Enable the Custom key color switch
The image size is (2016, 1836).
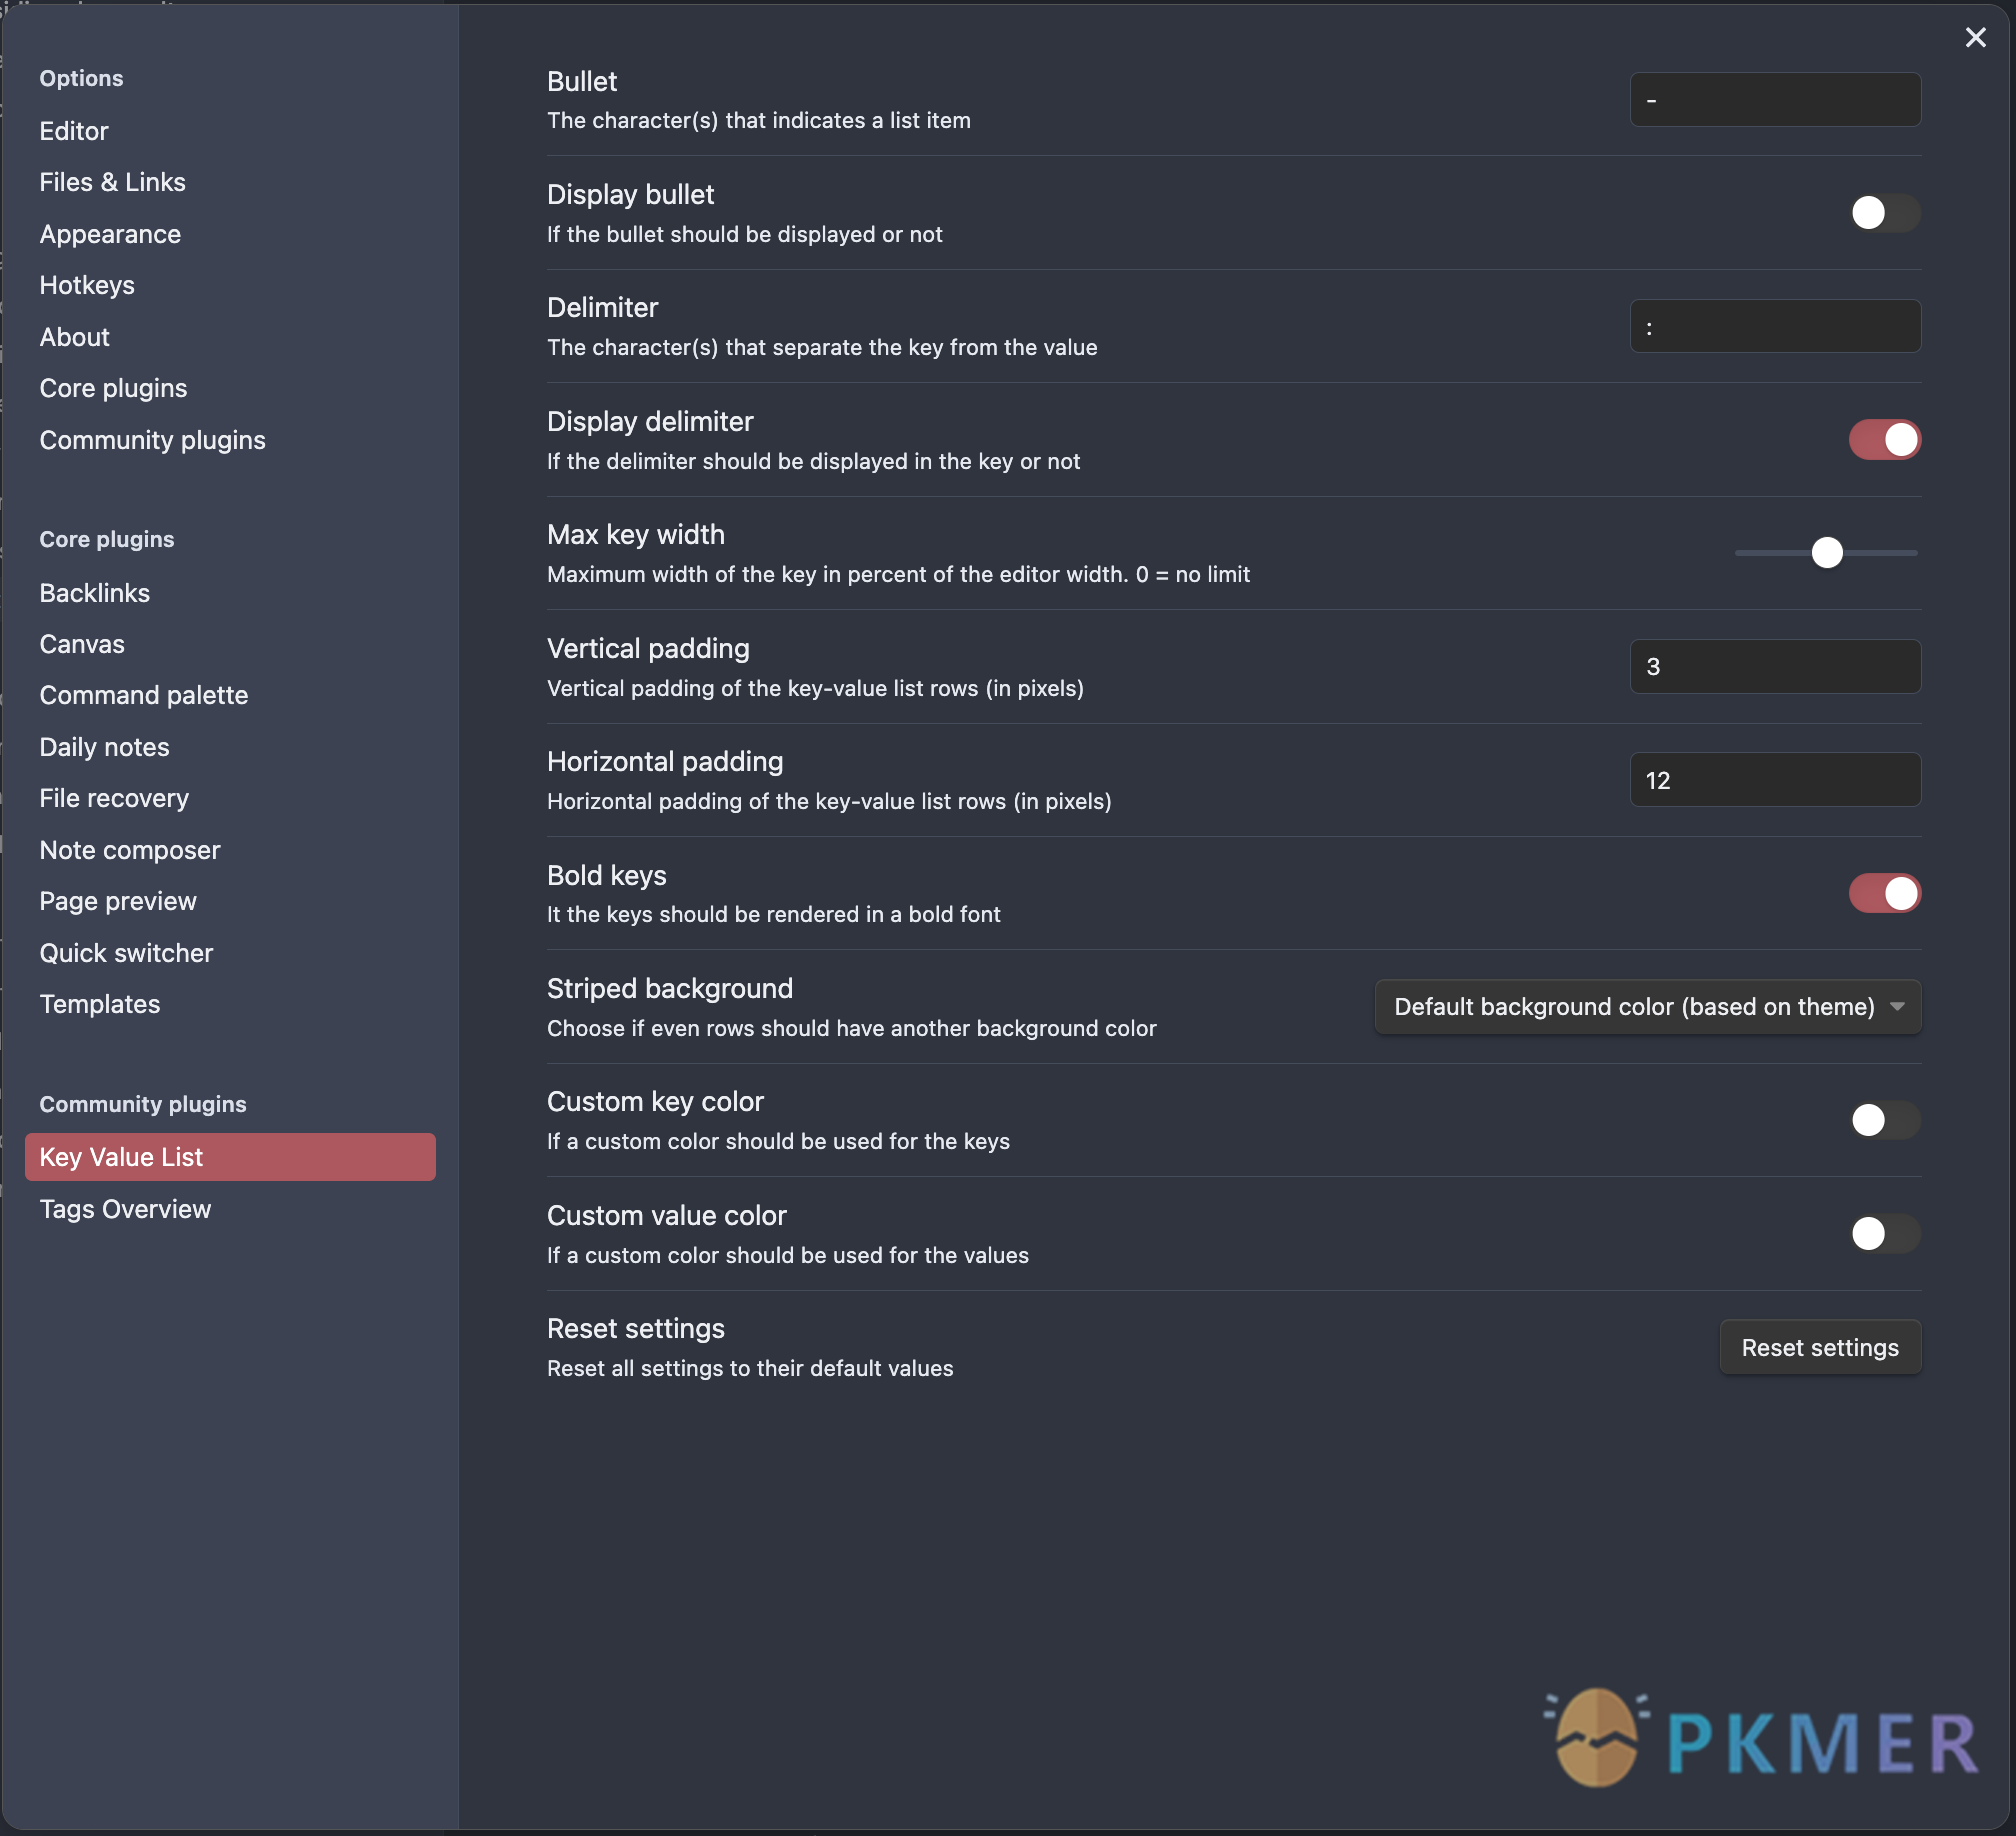point(1884,1120)
